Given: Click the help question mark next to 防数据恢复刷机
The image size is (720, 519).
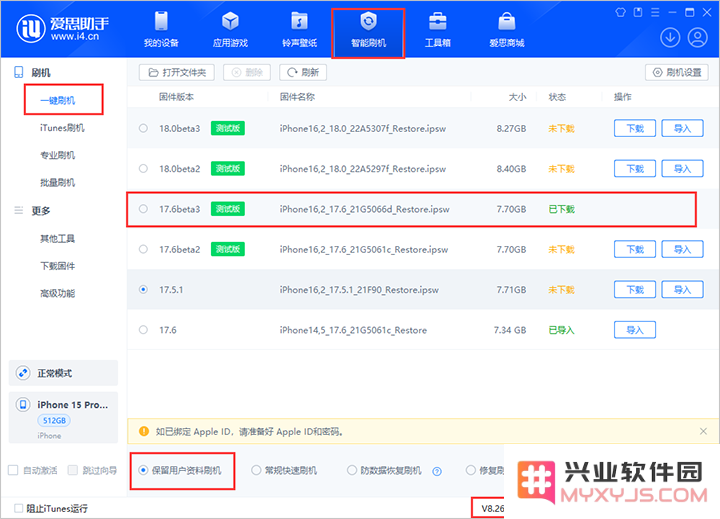Looking at the screenshot, I should (437, 471).
